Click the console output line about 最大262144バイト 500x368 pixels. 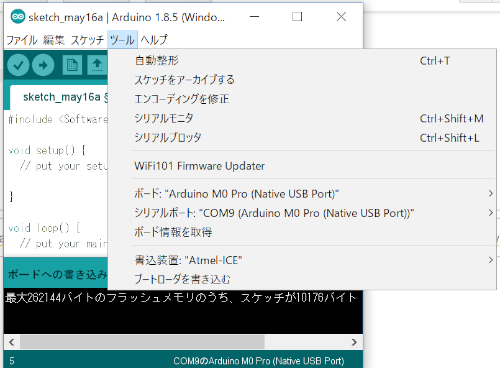tap(181, 298)
